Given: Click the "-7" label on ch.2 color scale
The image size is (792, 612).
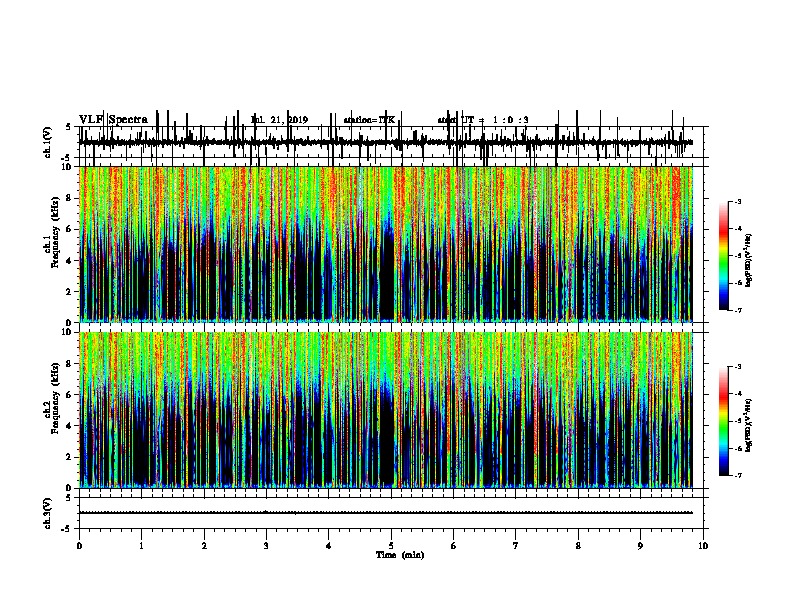Looking at the screenshot, I should [x=737, y=475].
